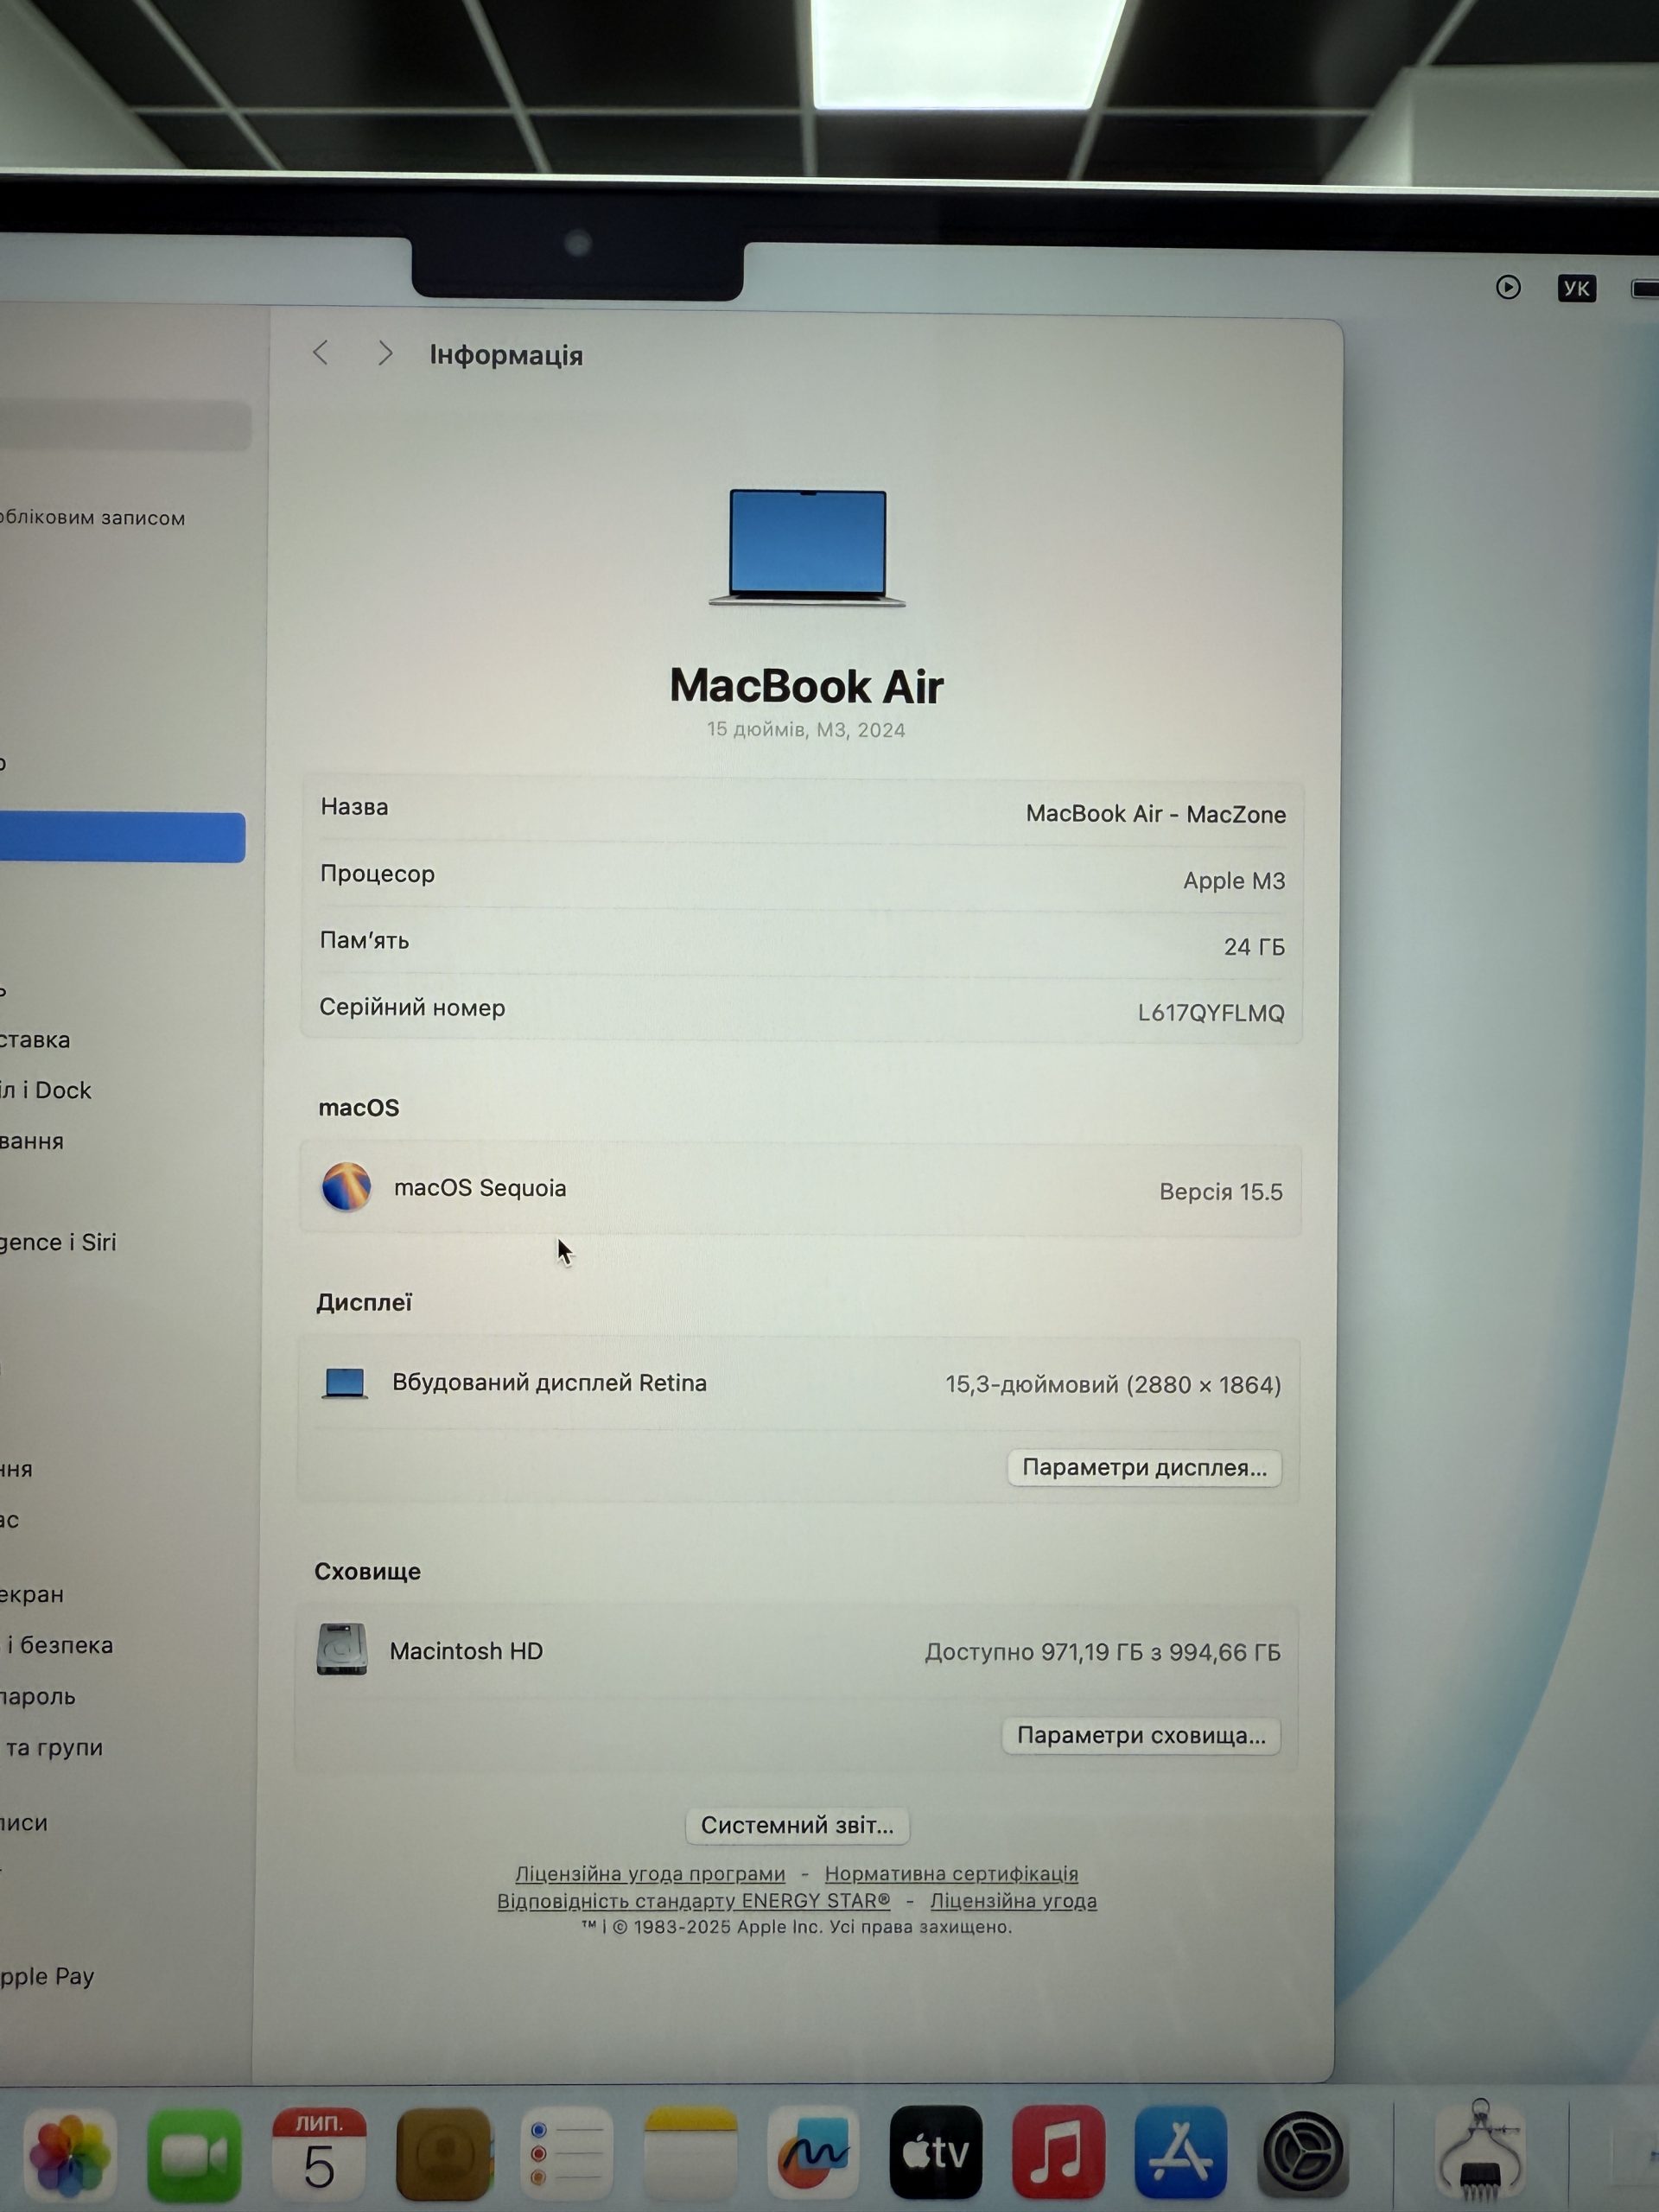
Task: Open sidebar item ending in Siri
Action: pos(58,1242)
